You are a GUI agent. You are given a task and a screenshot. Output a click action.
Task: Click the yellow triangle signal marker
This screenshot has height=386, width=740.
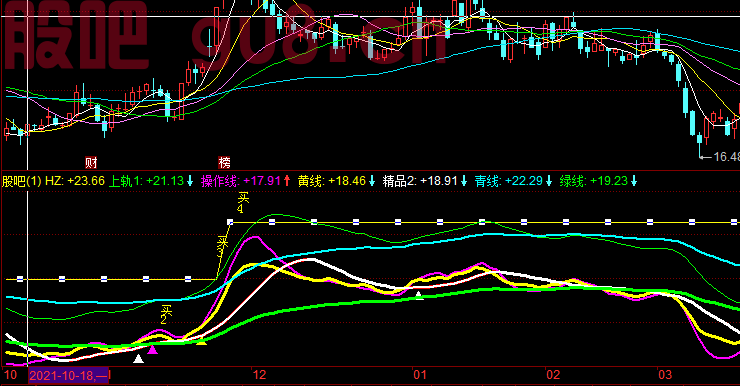point(202,342)
